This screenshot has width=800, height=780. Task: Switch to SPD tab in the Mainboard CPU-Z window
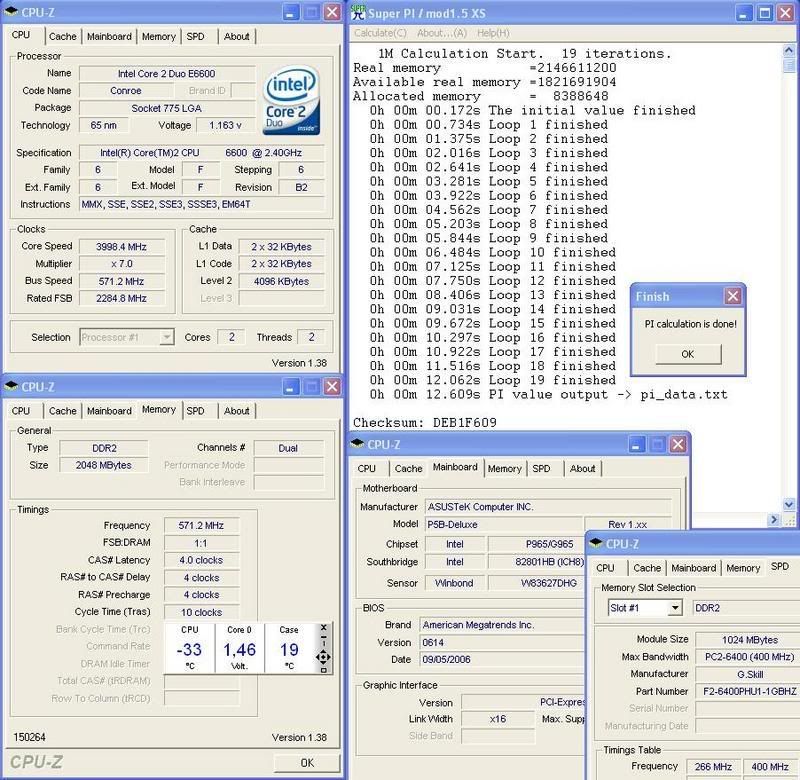[541, 468]
